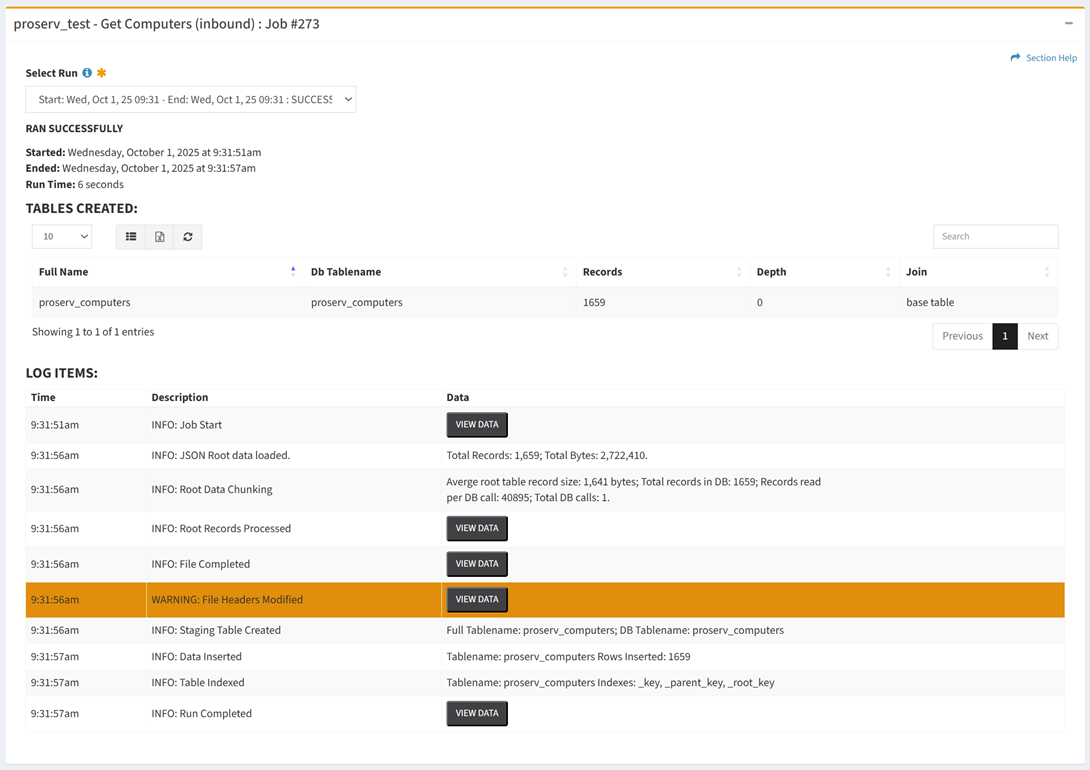Click the column list view icon
1090x770 pixels.
(x=131, y=237)
